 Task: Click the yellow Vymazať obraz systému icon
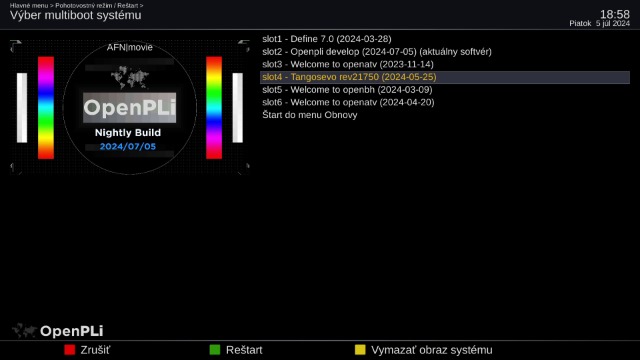tap(360, 350)
